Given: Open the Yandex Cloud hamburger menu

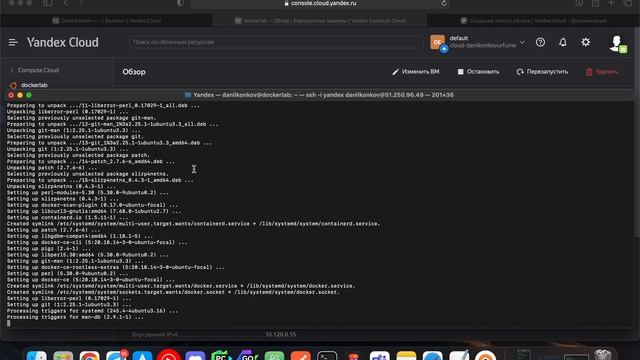Looking at the screenshot, I should click(13, 42).
